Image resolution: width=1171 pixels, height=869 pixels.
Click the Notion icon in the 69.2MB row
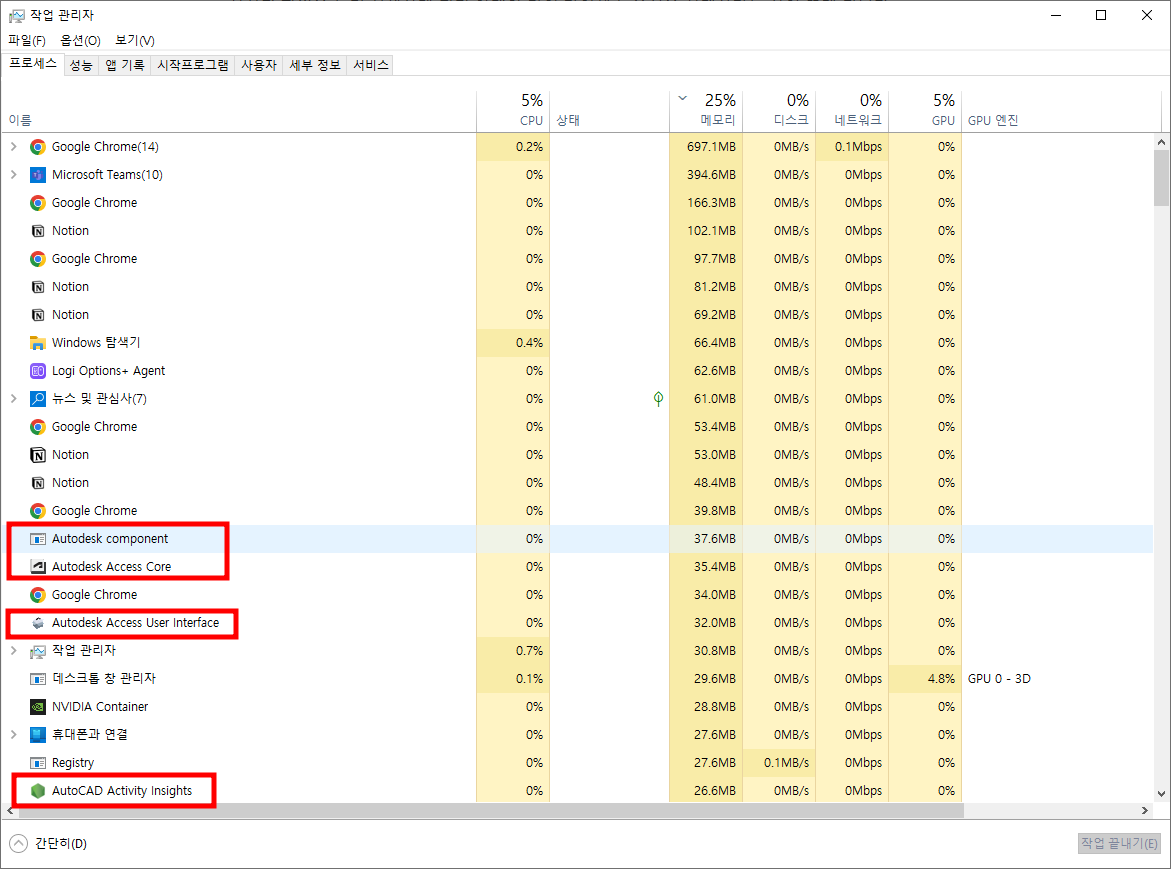[37, 315]
